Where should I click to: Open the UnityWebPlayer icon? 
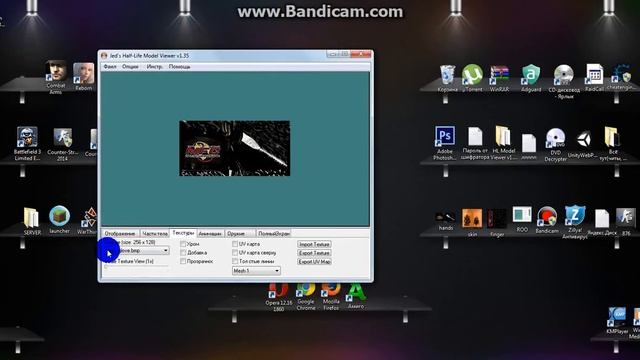click(583, 144)
